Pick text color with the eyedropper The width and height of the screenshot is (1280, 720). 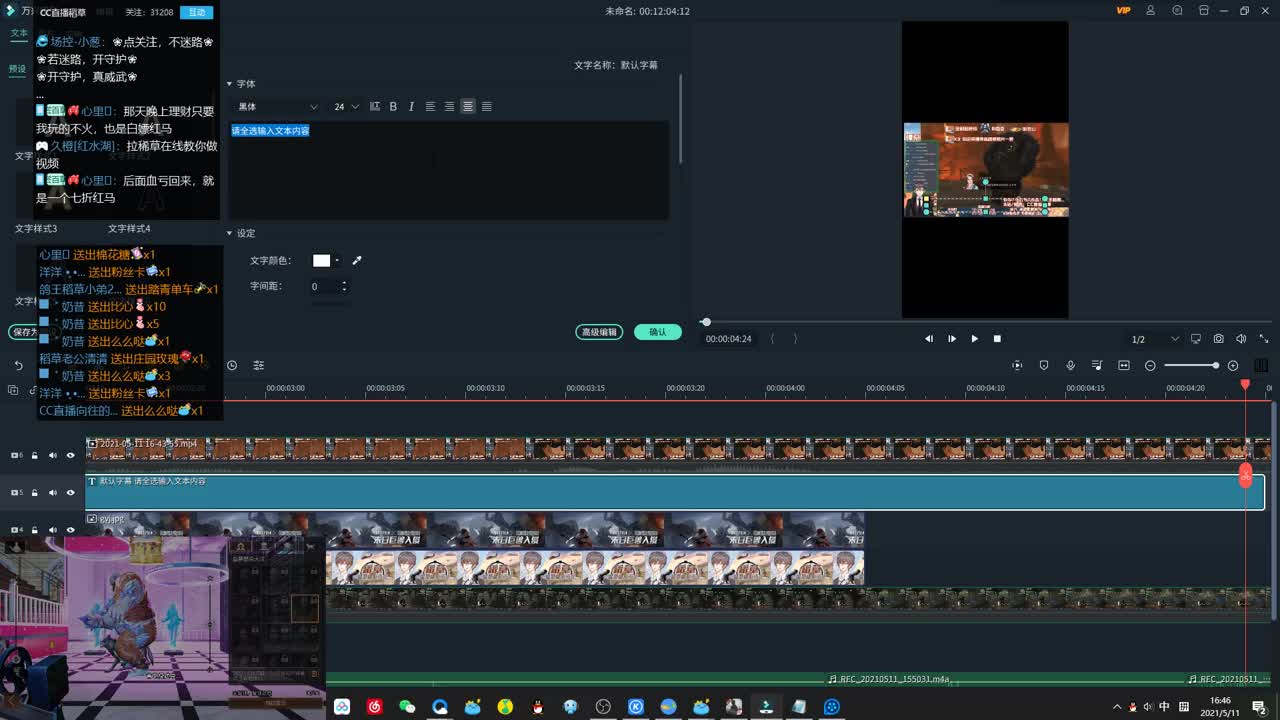click(x=357, y=261)
